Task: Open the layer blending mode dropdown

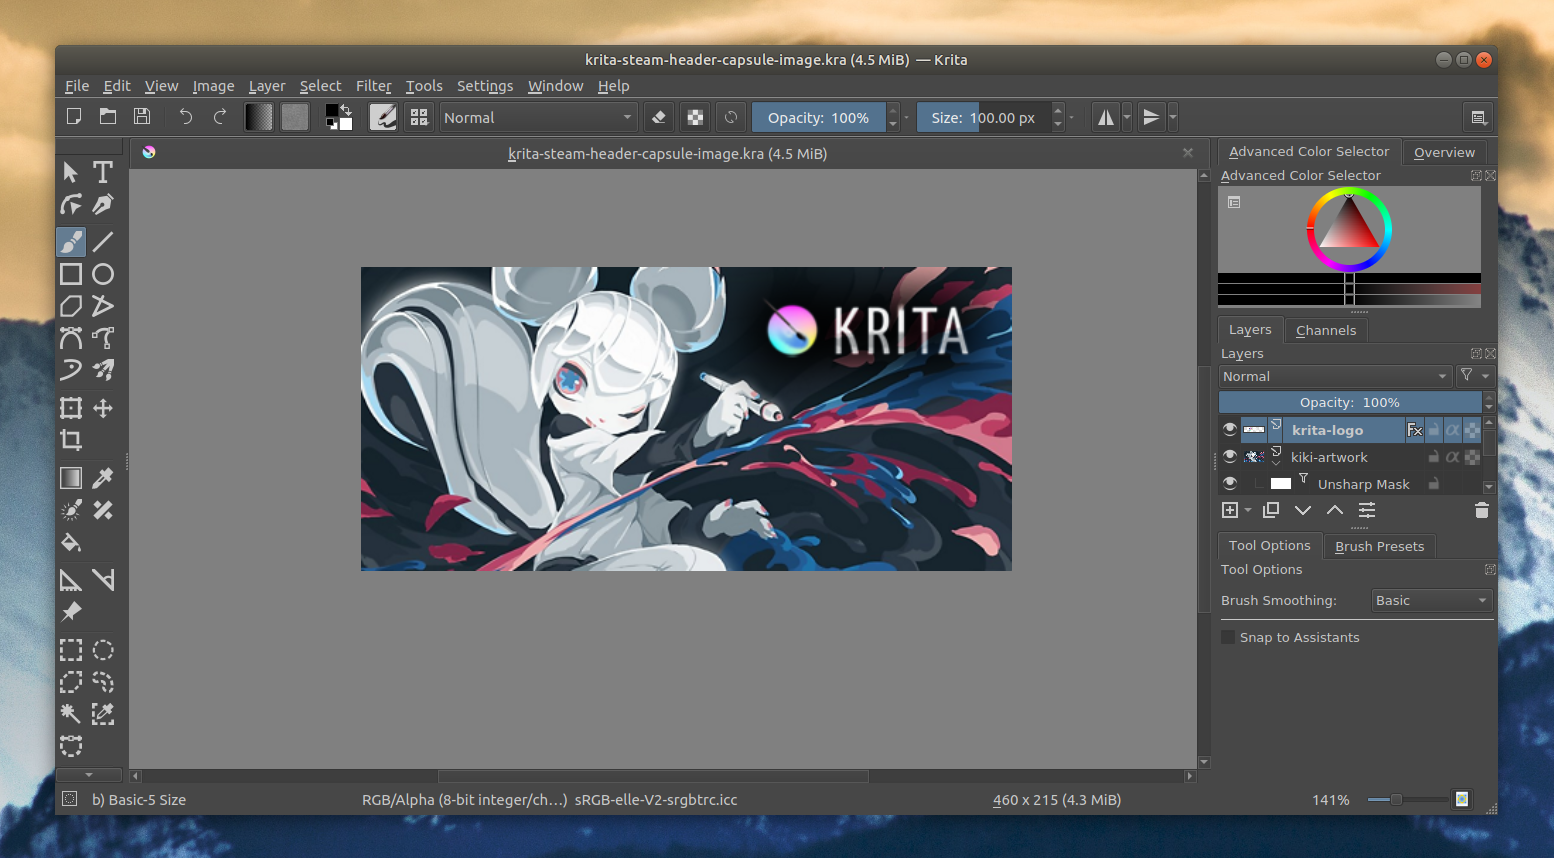Action: pos(1335,376)
